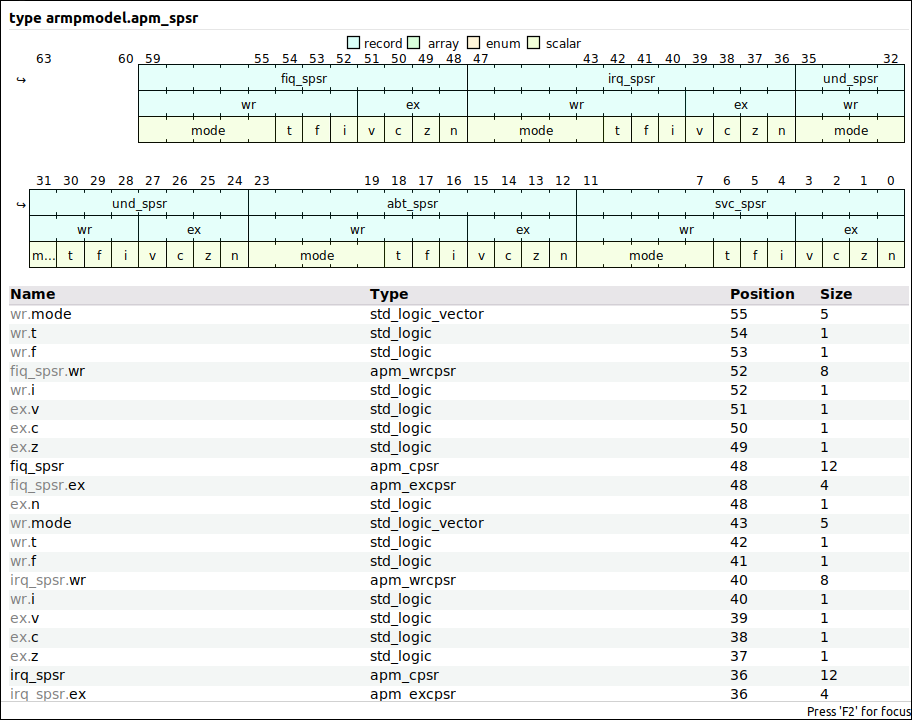
Task: Select the fiq_spsr field in bit diagram
Action: 303,78
